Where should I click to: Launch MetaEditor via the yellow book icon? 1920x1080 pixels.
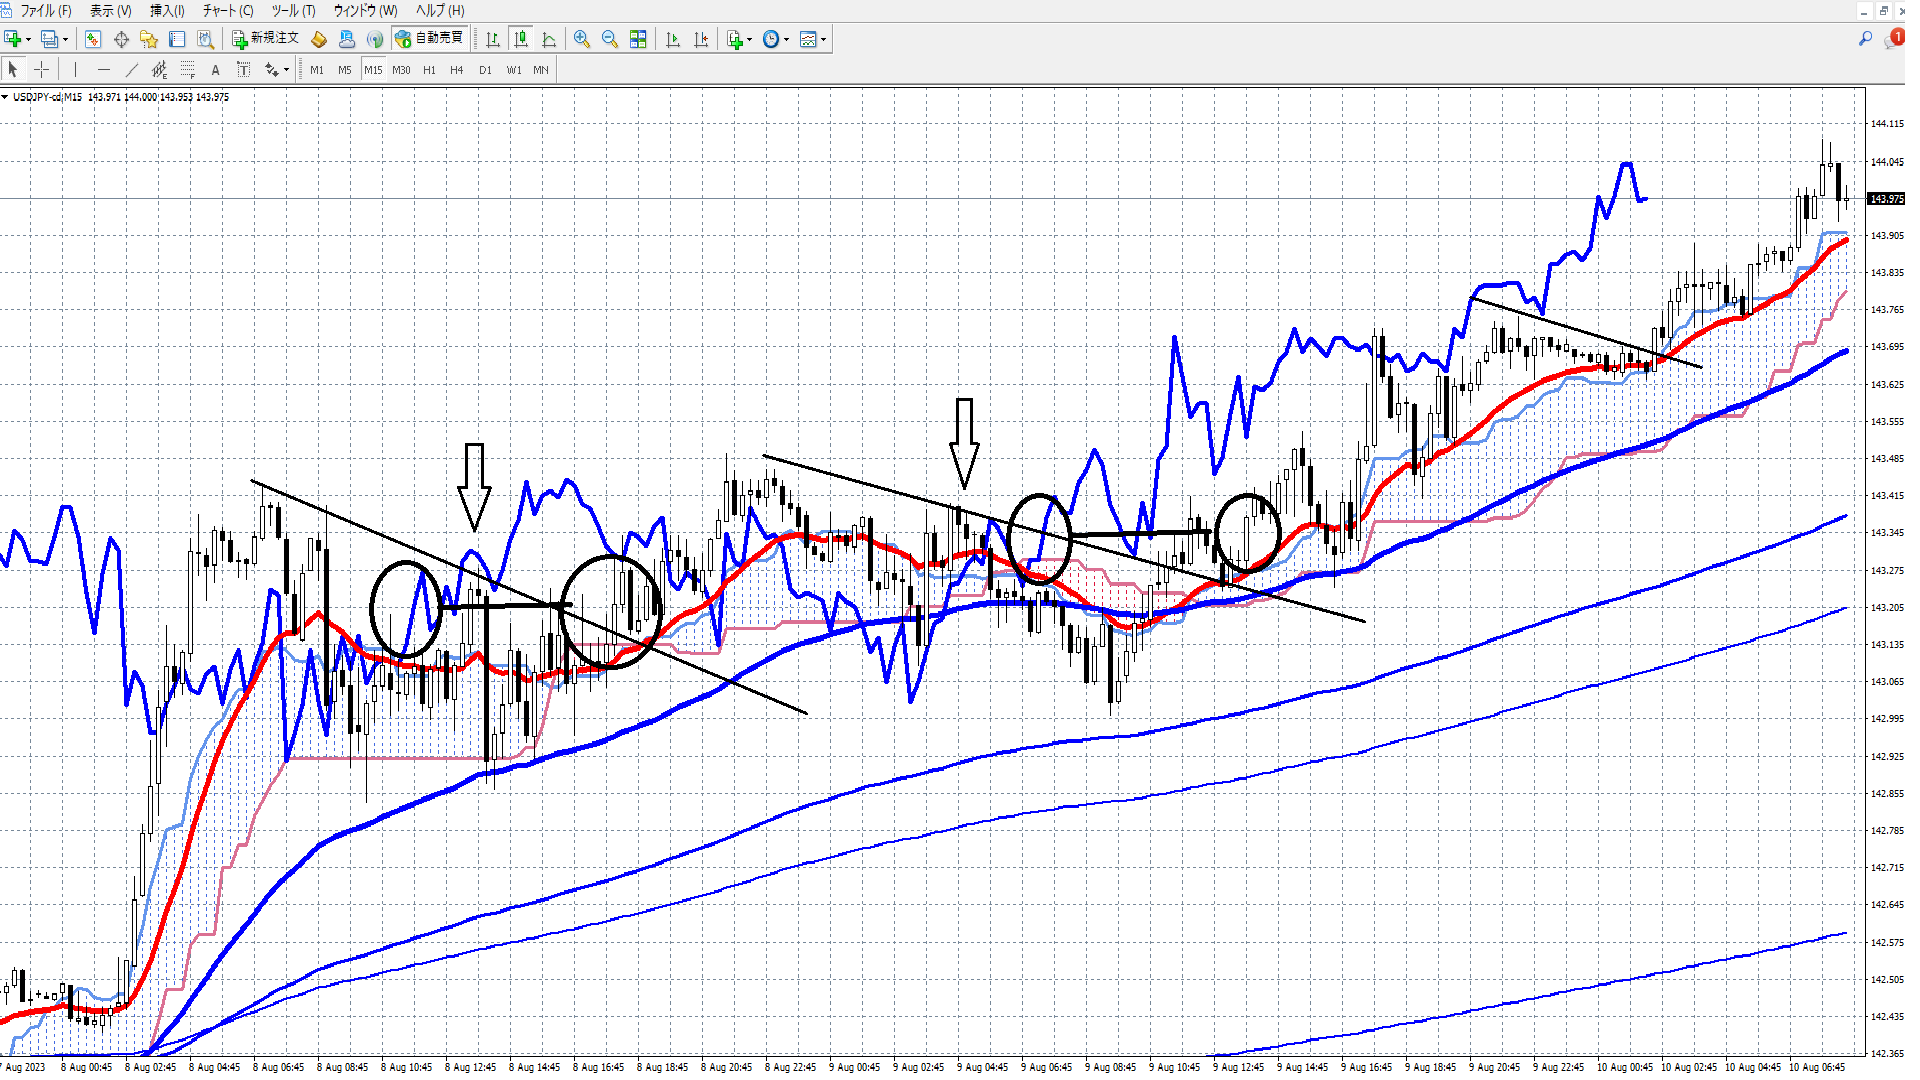319,39
